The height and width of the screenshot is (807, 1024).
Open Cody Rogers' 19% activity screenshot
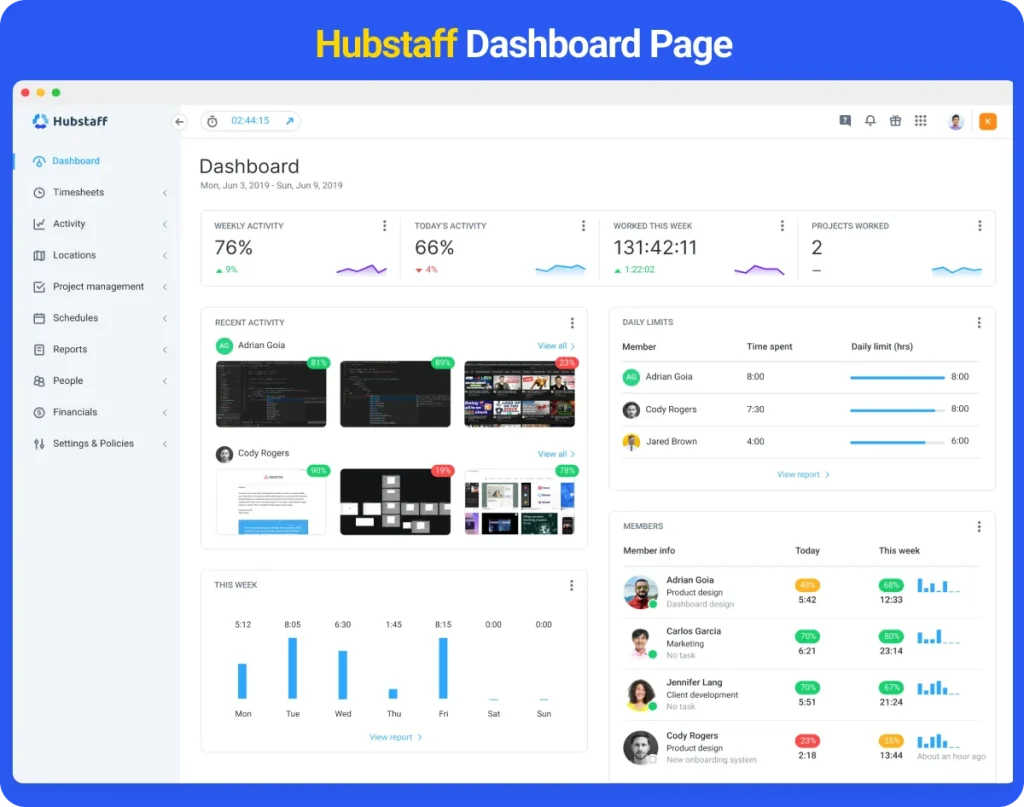pyautogui.click(x=395, y=501)
